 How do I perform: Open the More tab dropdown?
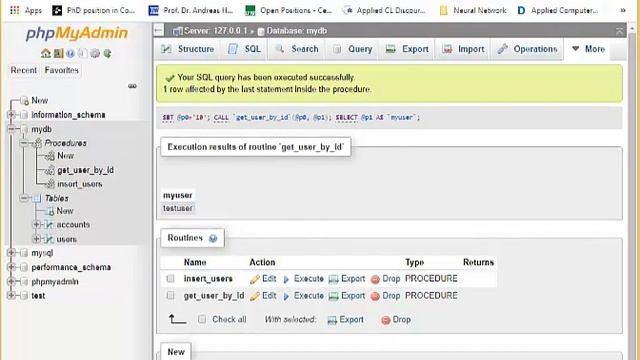pyautogui.click(x=588, y=49)
